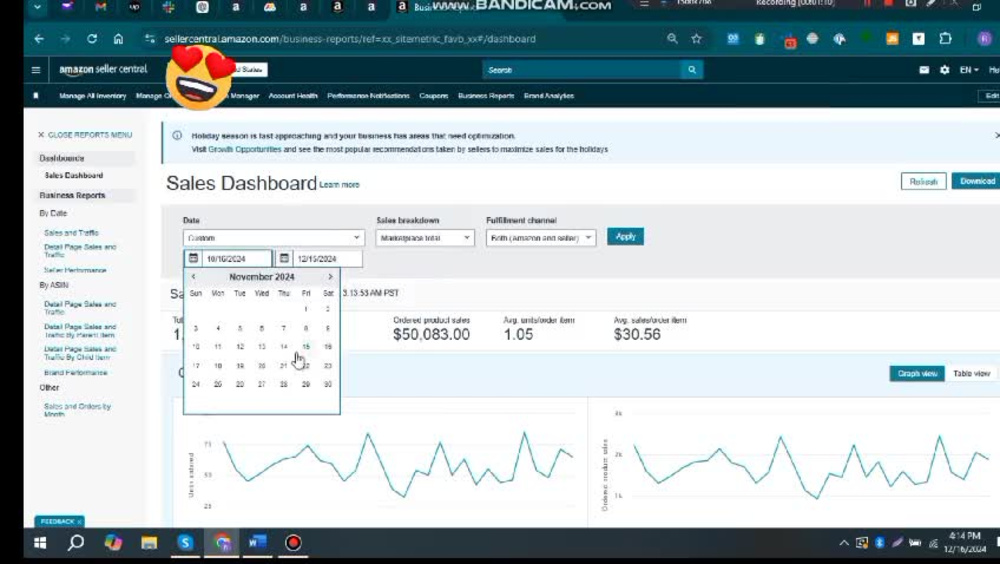
Task: Open Manage All Inventory in the nav bar
Action: 92,96
